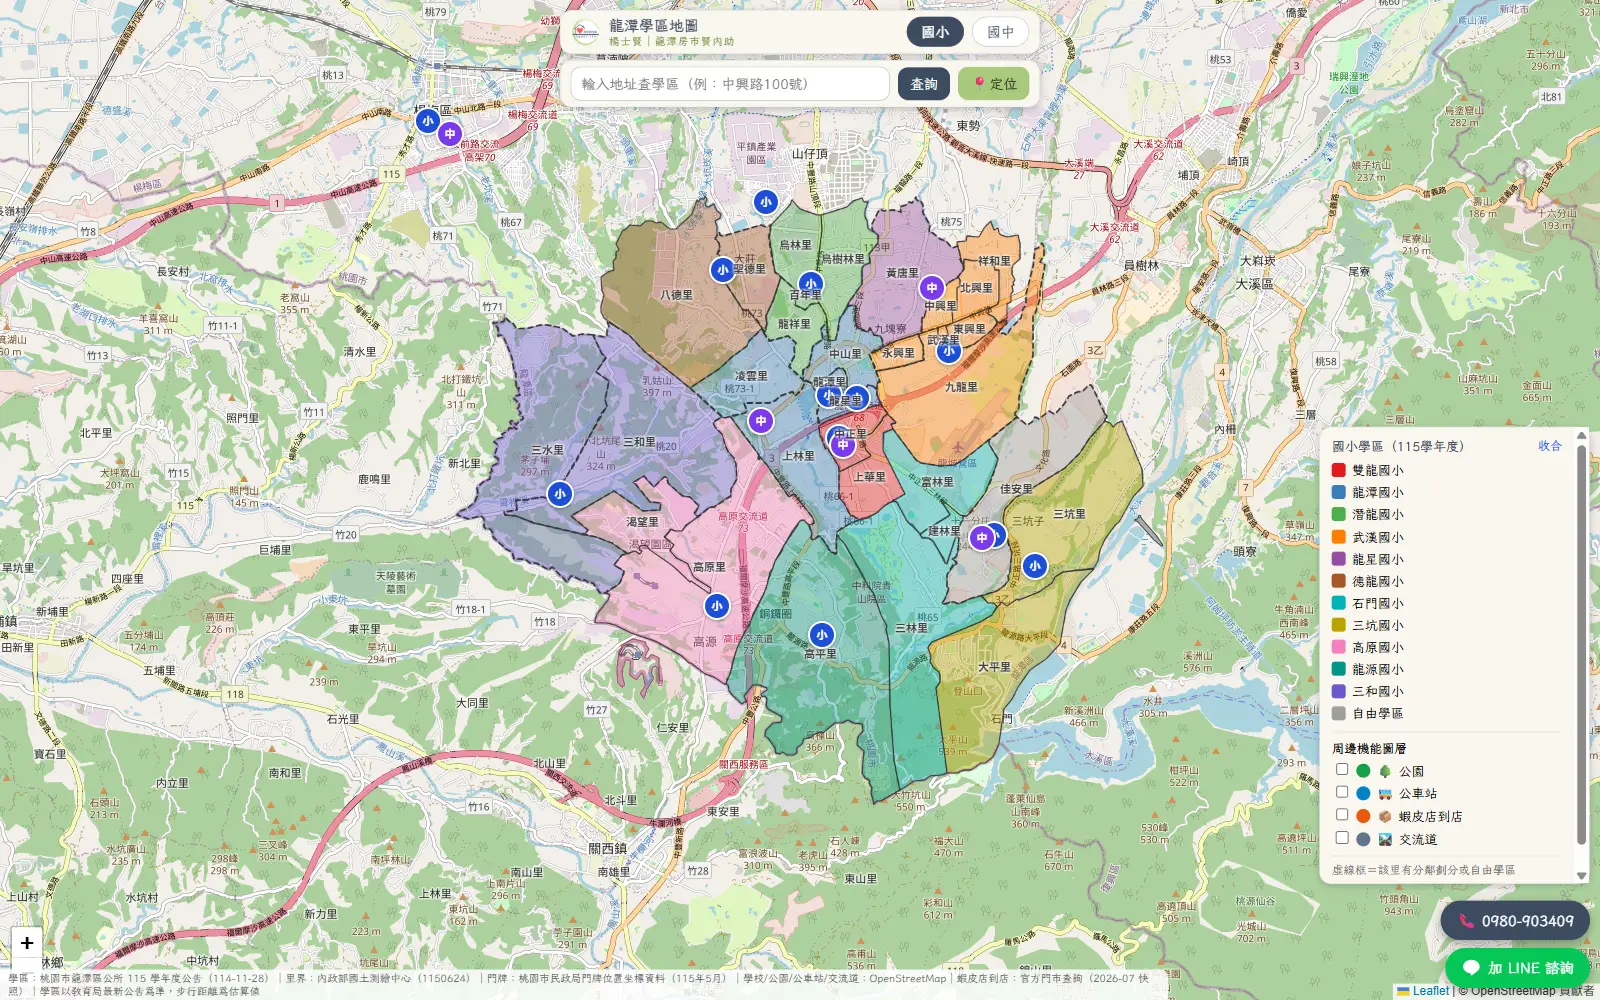Collapse the legend with 收合
The height and width of the screenshot is (1000, 1600).
coord(1550,446)
